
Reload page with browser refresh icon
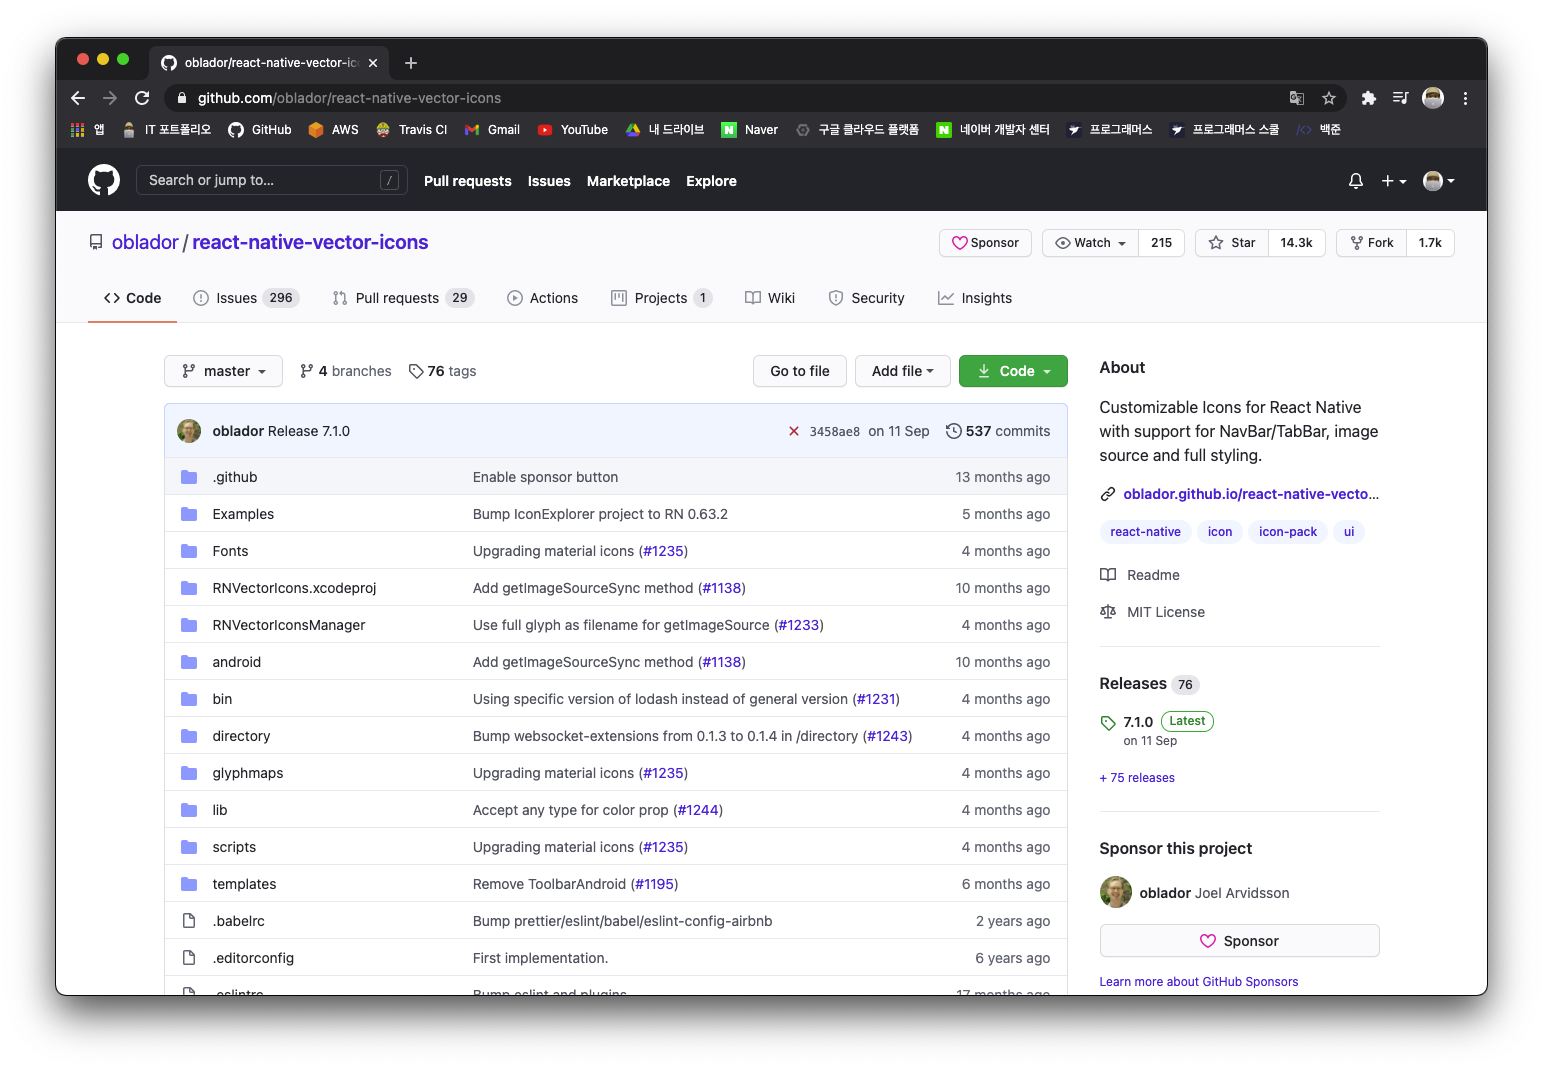(x=142, y=98)
